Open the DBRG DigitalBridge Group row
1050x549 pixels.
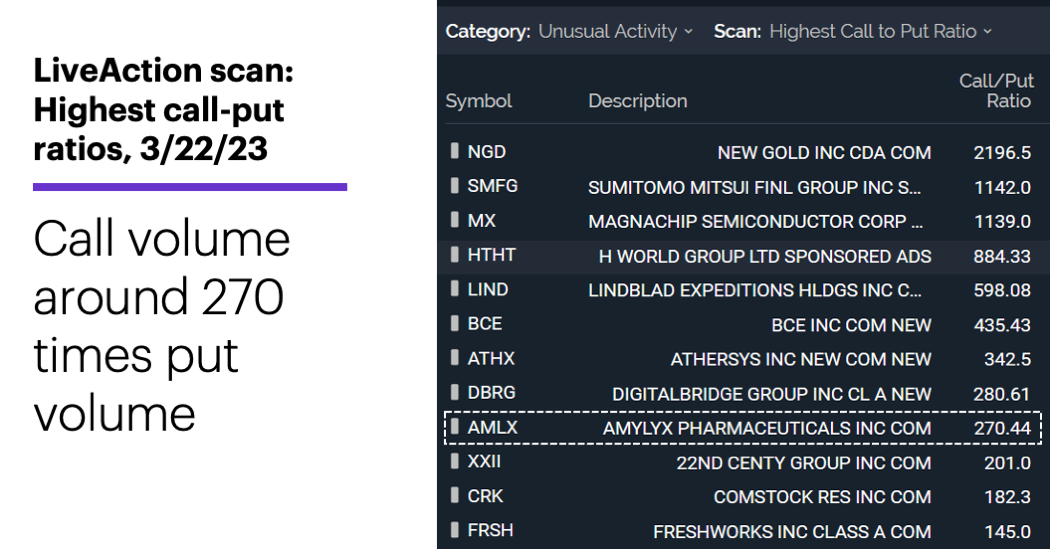[x=743, y=394]
